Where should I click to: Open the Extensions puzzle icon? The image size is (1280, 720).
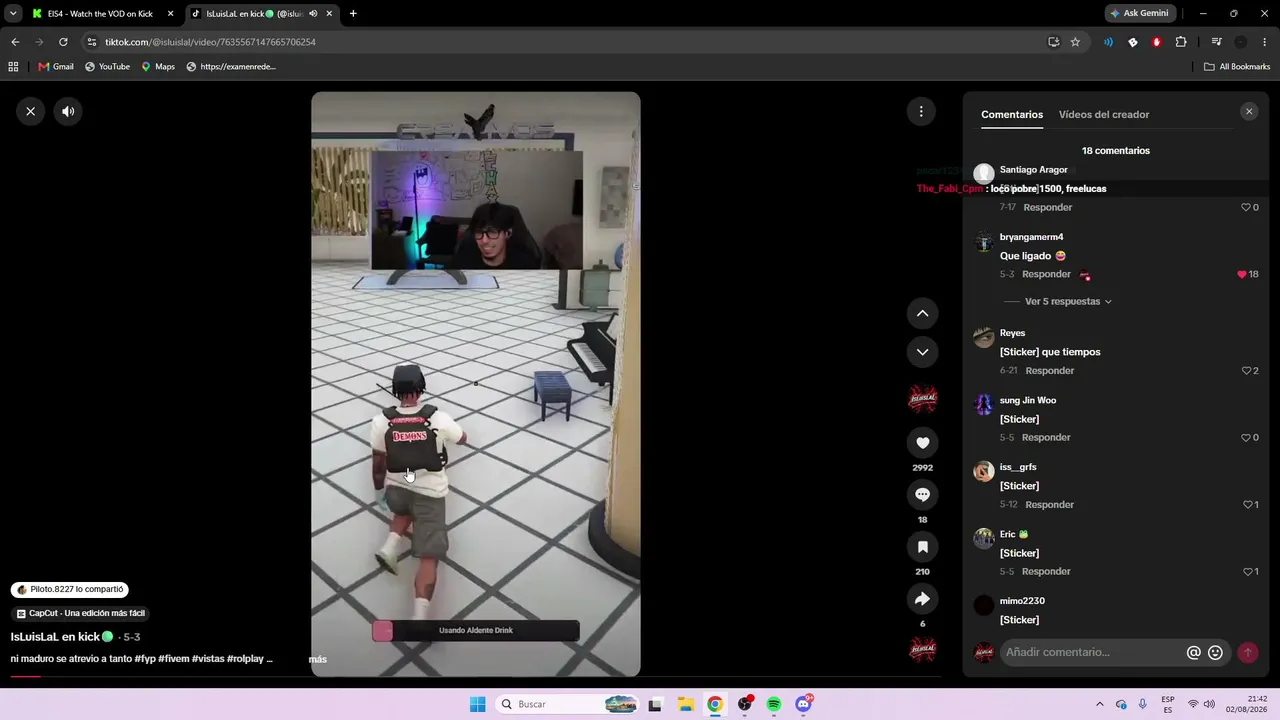point(1181,42)
